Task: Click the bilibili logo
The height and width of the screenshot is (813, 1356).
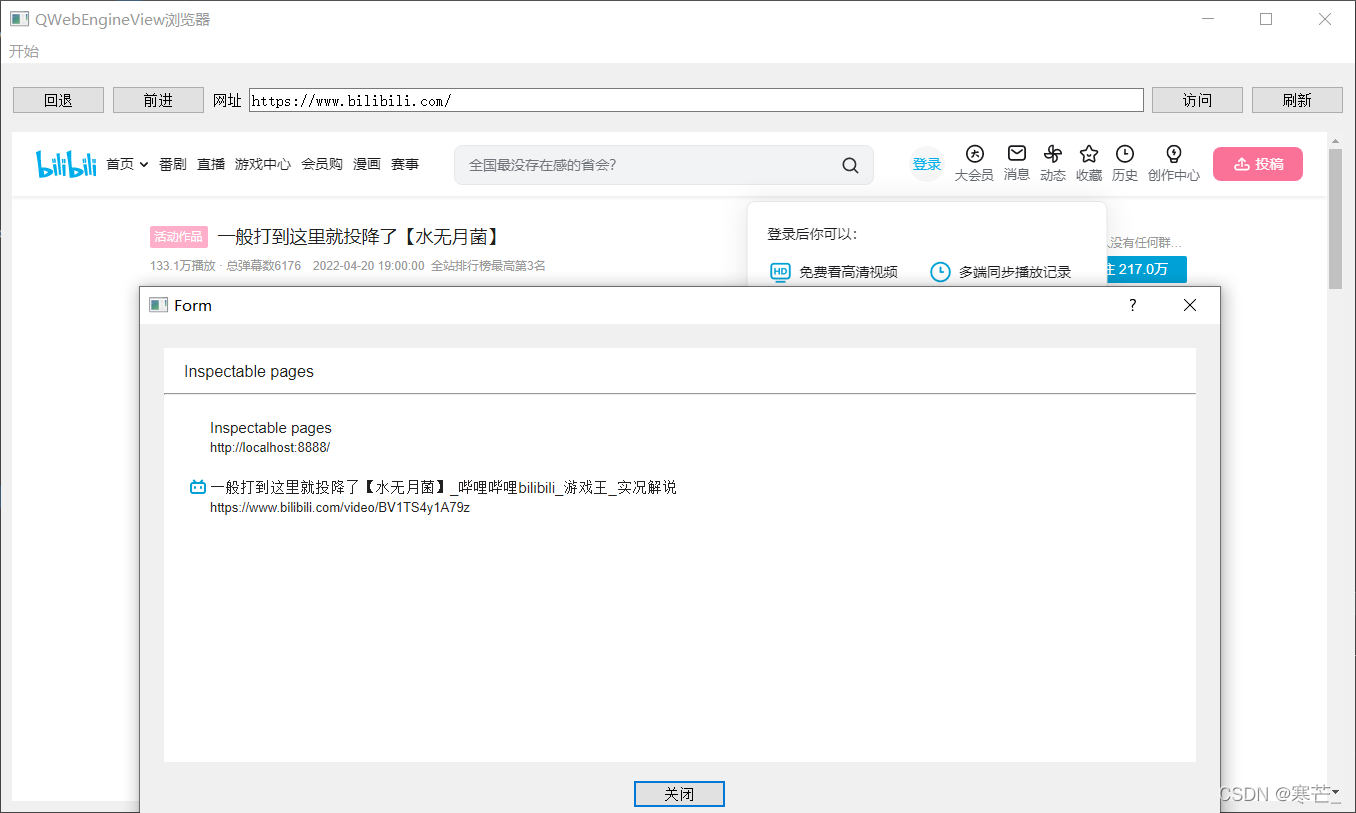Action: pos(66,164)
